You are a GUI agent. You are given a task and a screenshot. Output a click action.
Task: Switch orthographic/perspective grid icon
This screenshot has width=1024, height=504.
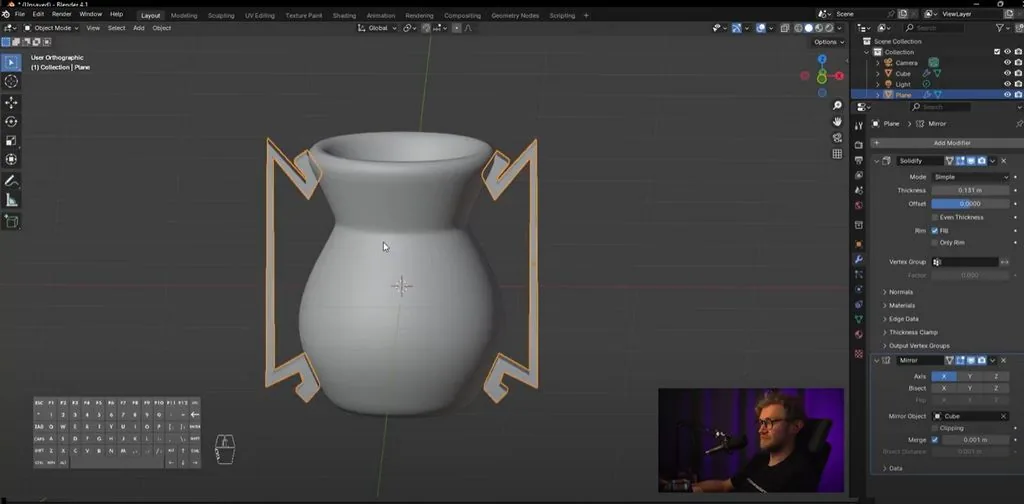[x=837, y=154]
